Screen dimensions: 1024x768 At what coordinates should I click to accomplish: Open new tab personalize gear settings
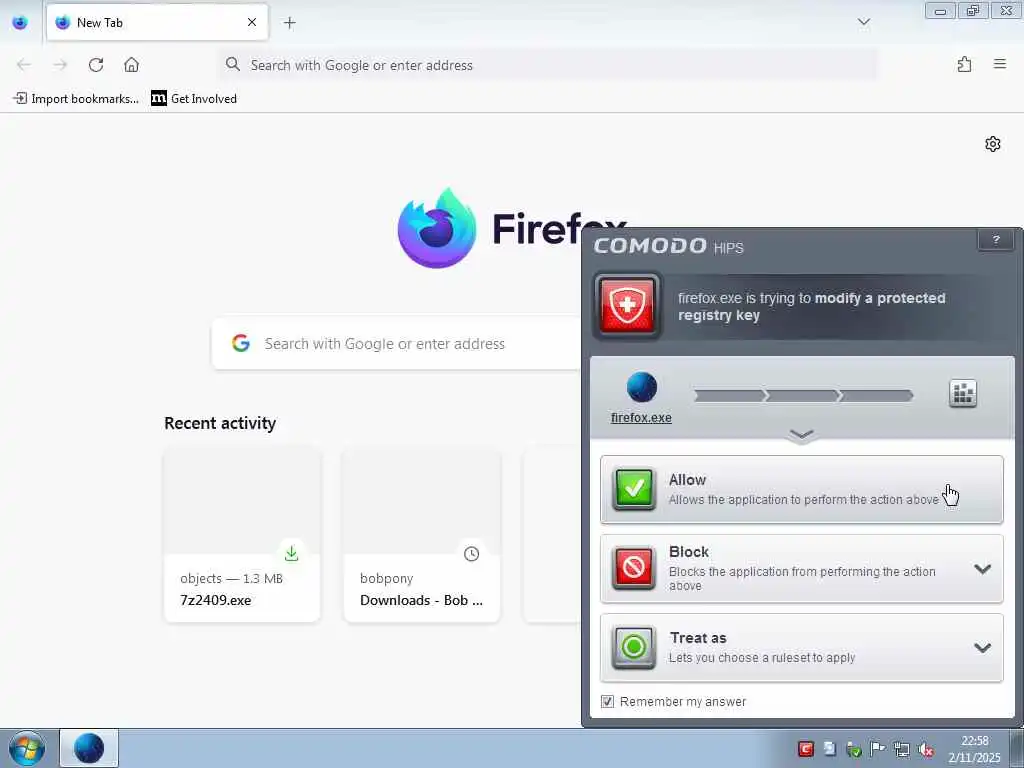click(x=992, y=144)
